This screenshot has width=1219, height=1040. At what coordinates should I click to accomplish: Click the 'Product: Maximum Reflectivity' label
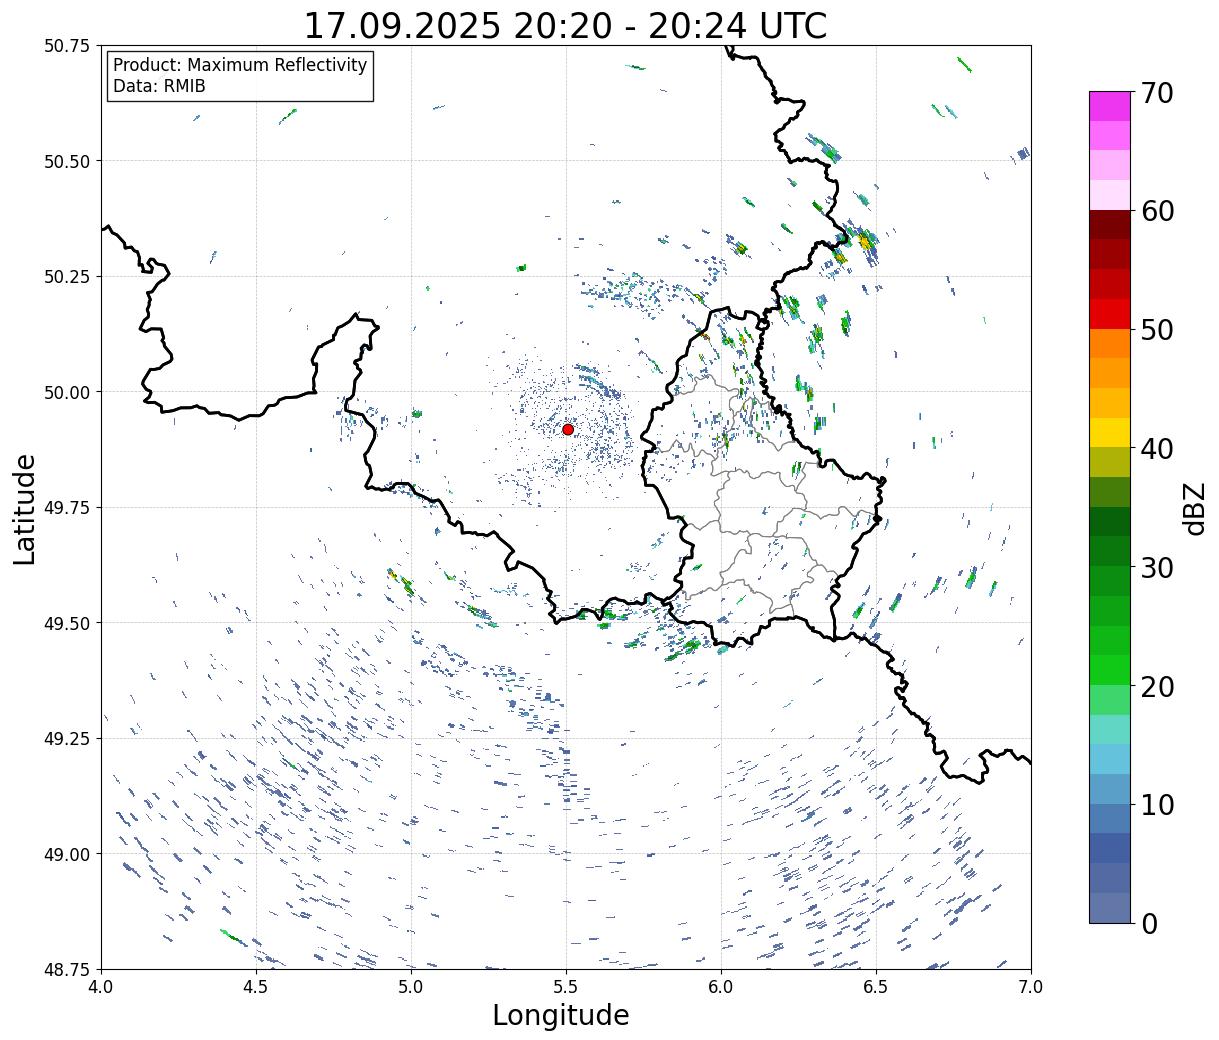click(x=240, y=65)
